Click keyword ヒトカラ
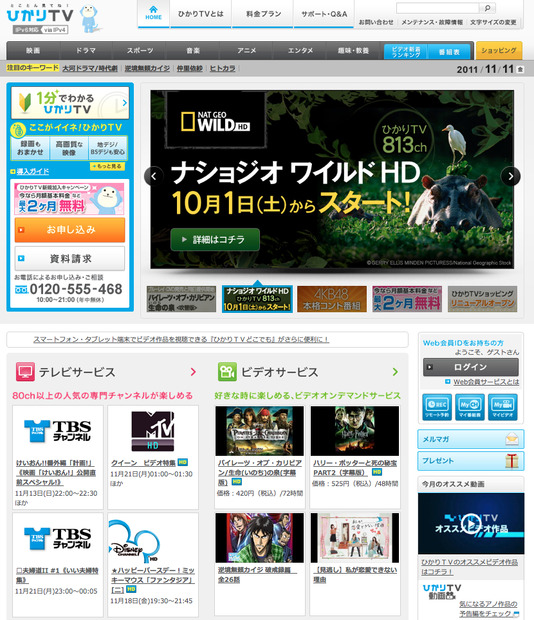Viewport: 534px width, 620px height. tap(222, 68)
